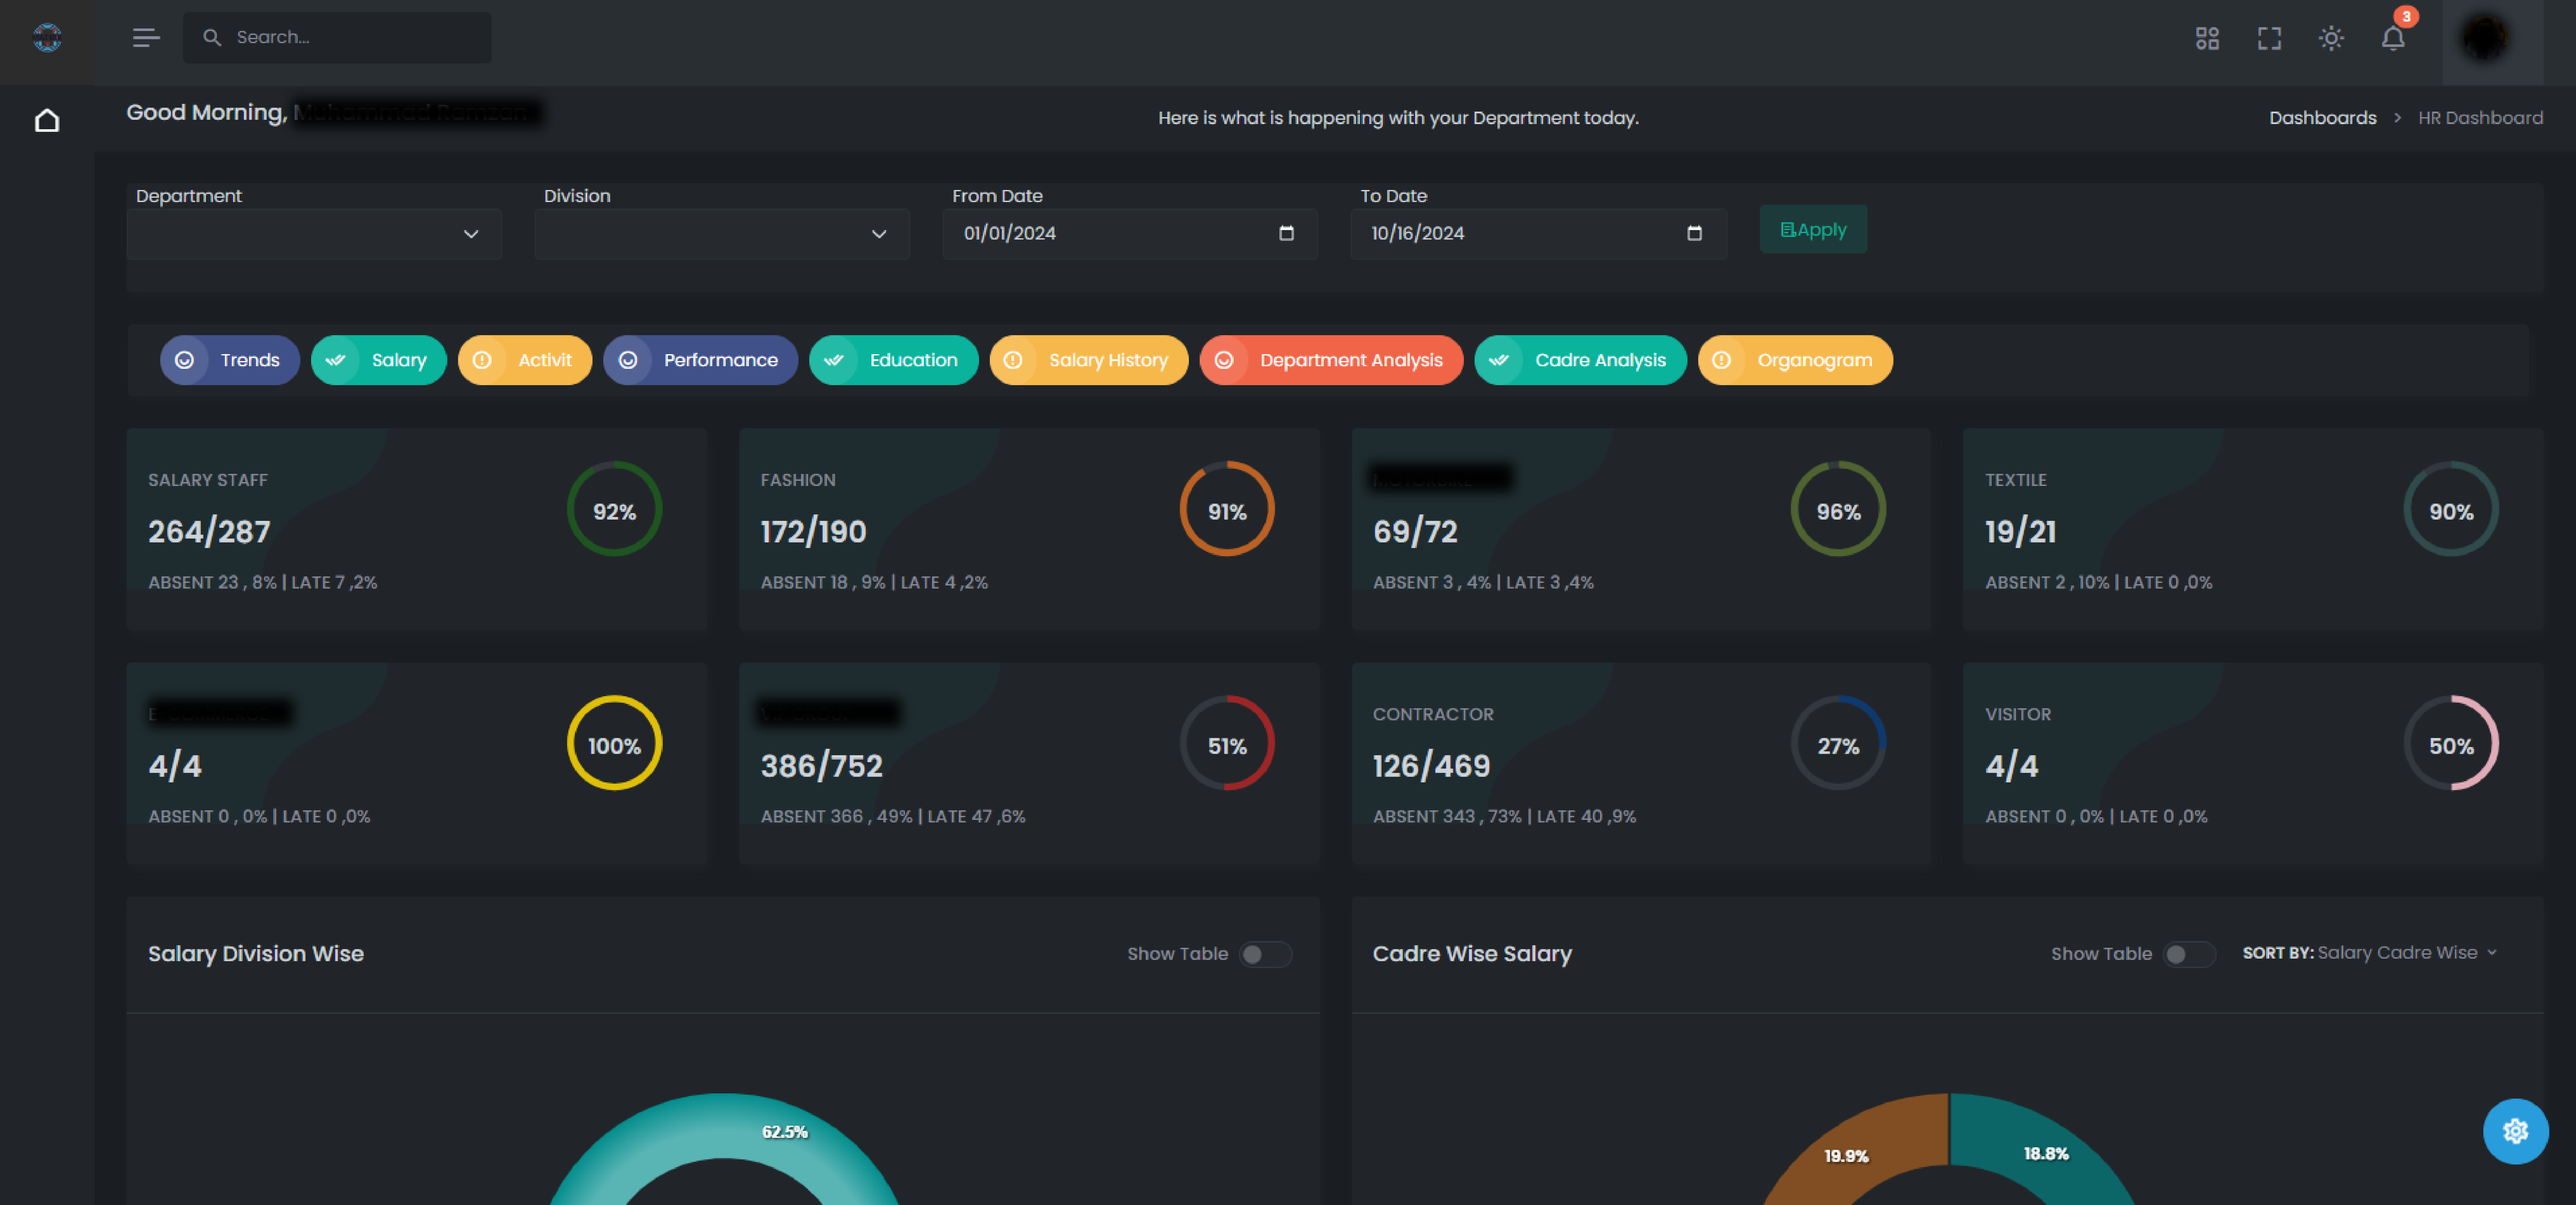Click the Salary History pill warning icon
The height and width of the screenshot is (1205, 2576).
tap(1013, 360)
